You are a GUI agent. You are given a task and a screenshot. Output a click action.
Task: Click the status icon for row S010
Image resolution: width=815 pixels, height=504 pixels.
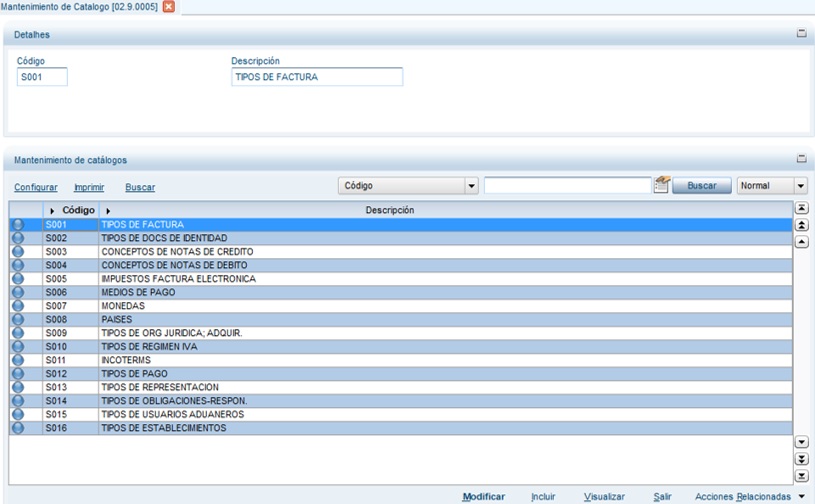(x=18, y=346)
